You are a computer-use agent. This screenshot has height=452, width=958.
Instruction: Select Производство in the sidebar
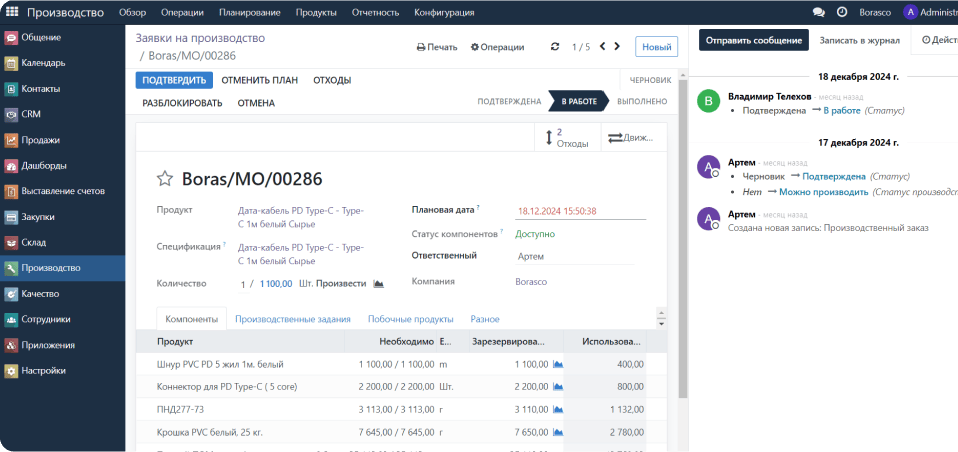(62, 268)
